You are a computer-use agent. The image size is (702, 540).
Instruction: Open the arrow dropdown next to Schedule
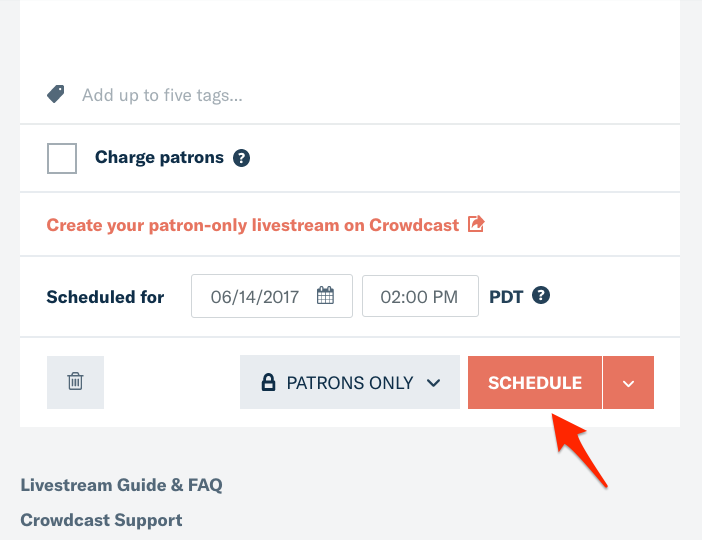point(628,382)
